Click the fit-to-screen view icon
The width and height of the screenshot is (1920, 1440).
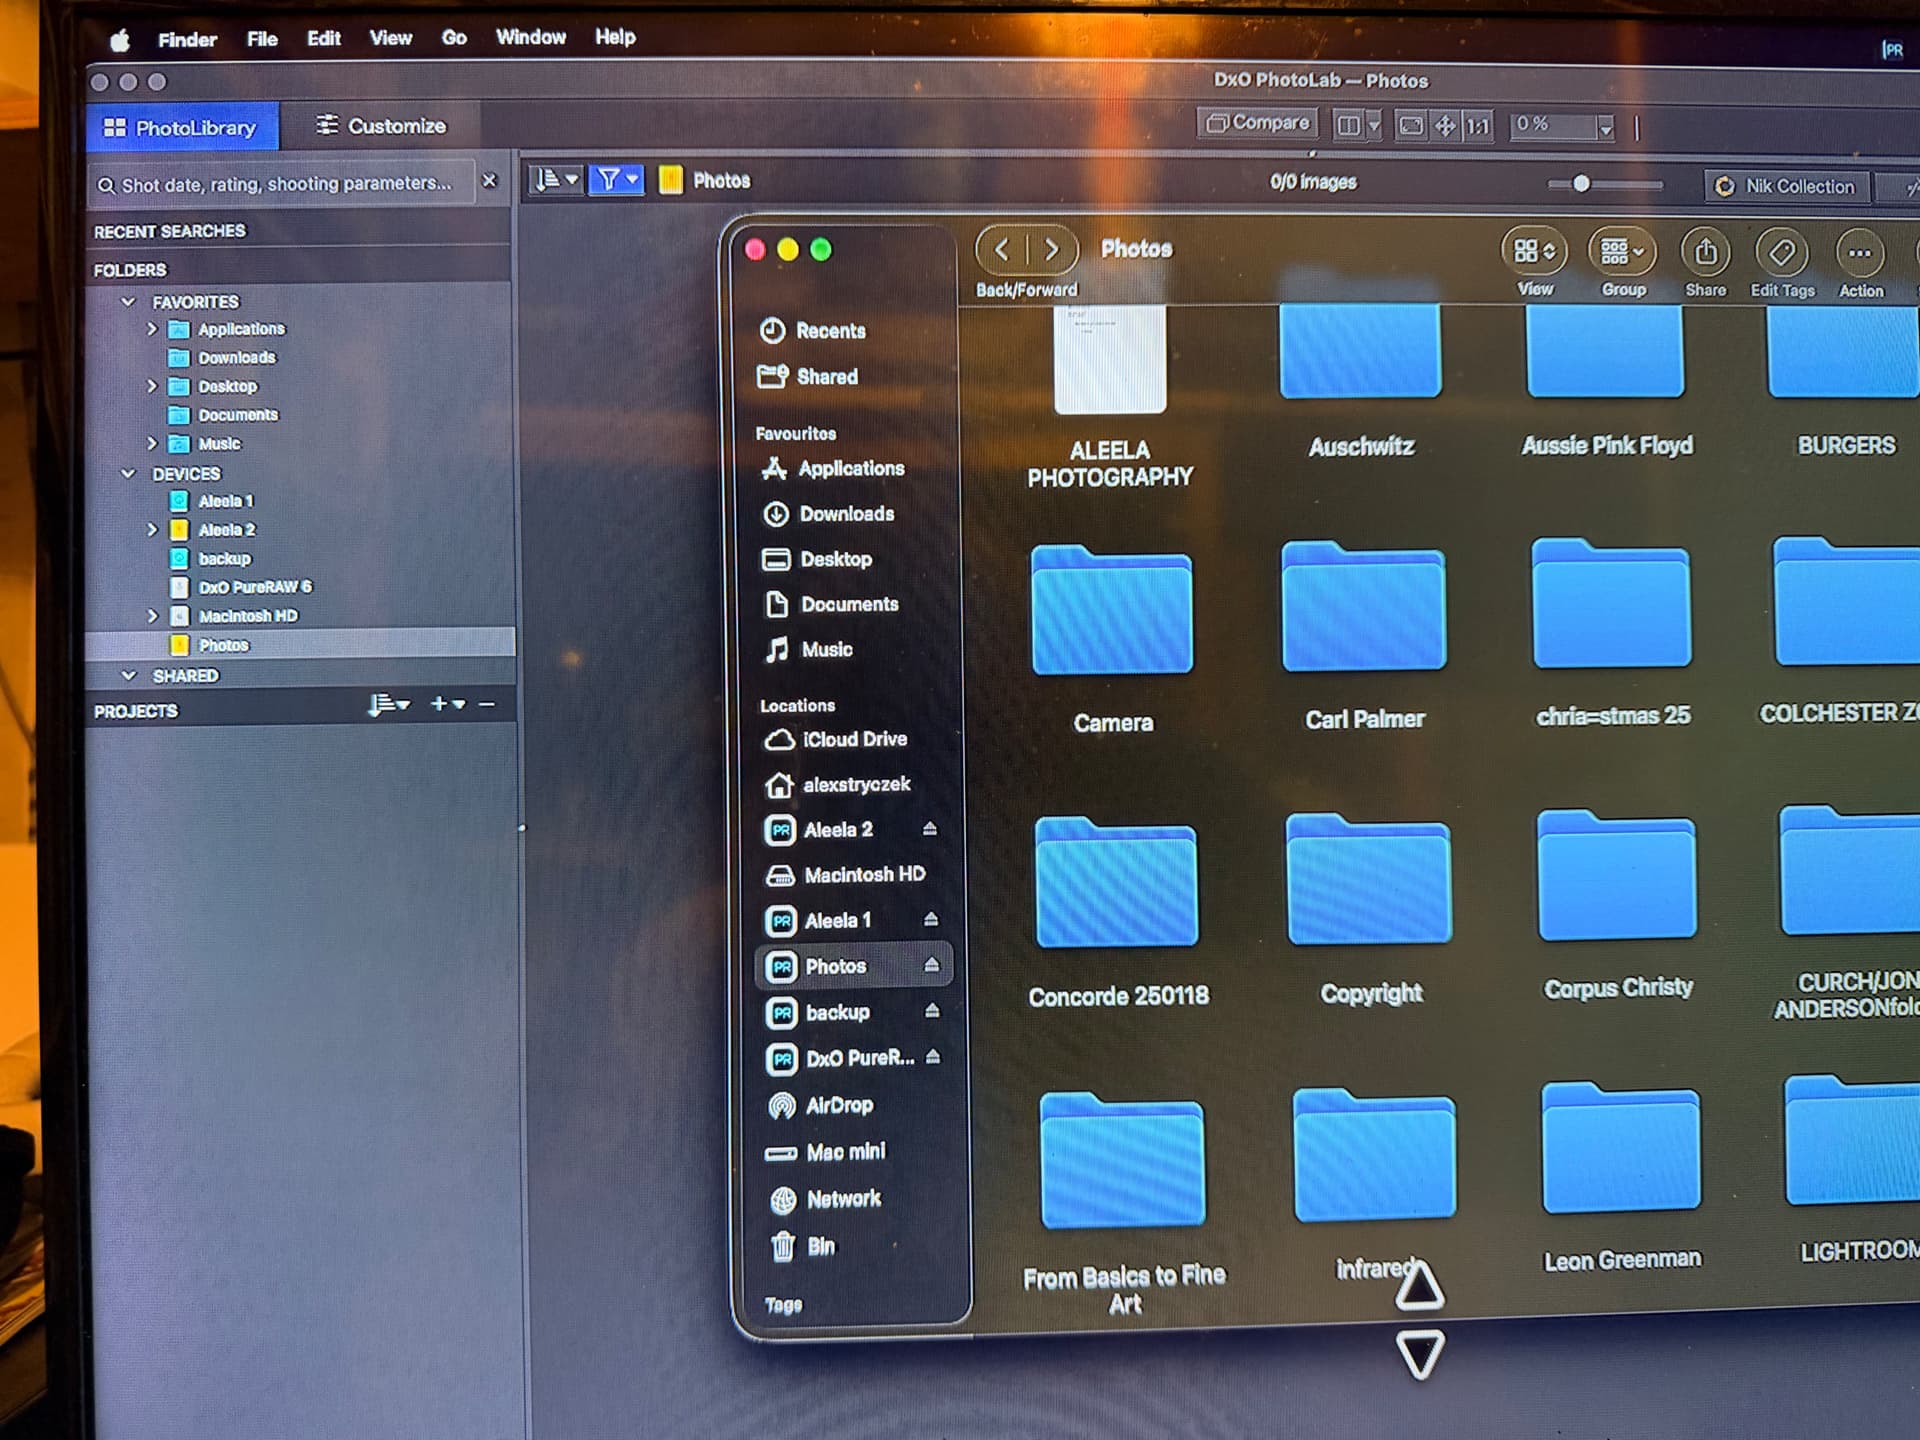[1411, 126]
